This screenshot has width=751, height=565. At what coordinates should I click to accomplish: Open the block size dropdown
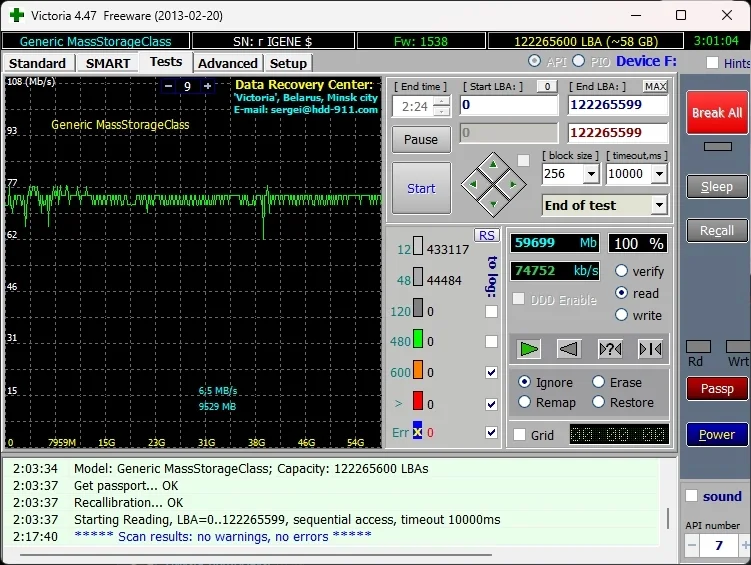(590, 174)
